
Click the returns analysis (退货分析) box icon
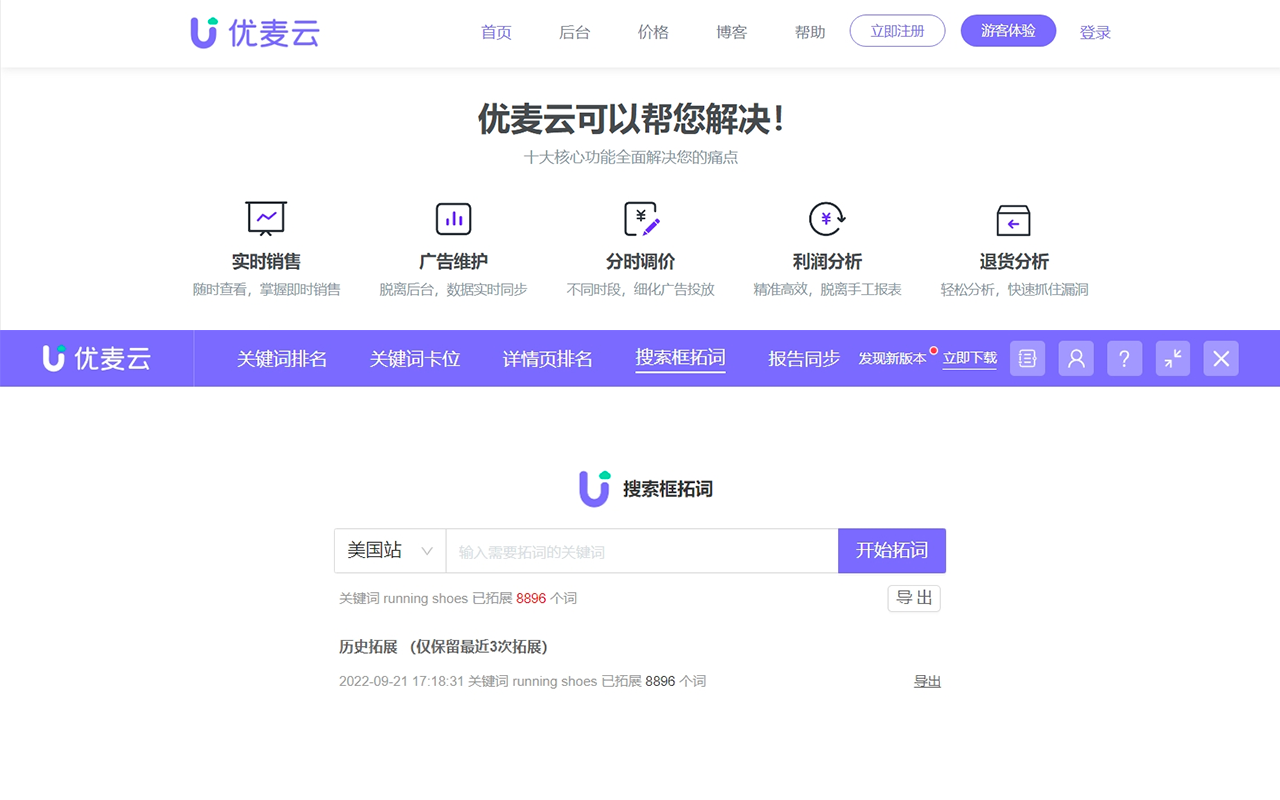(x=1013, y=218)
